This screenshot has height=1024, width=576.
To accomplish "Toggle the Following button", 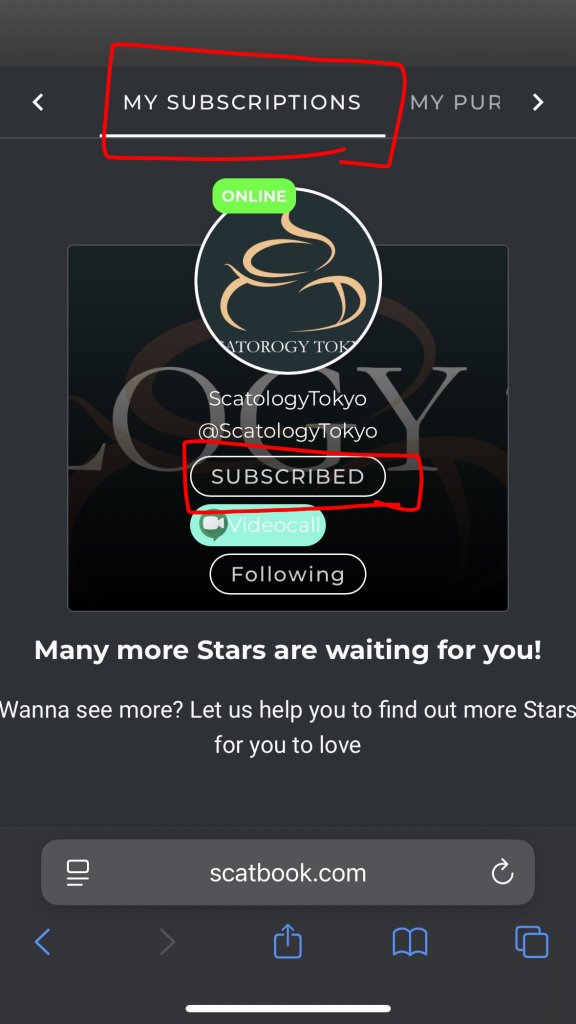I will [x=287, y=574].
